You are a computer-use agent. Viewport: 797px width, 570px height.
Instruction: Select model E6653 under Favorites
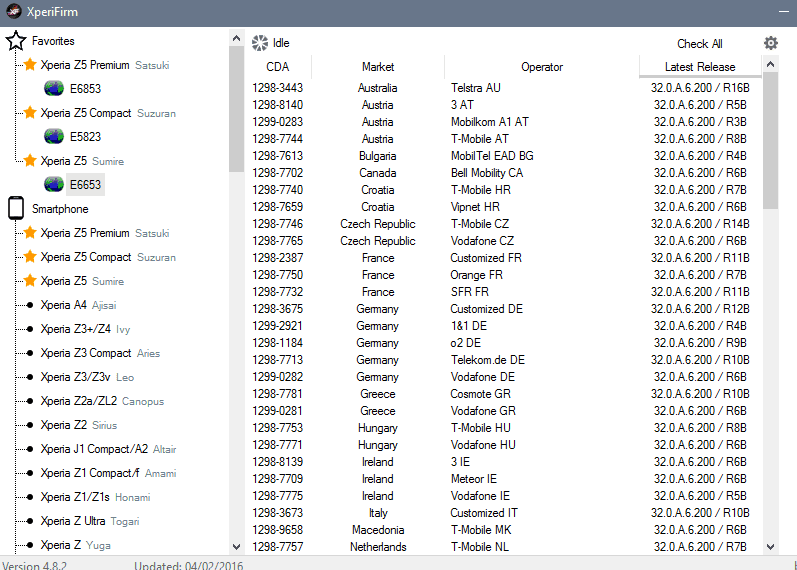85,184
